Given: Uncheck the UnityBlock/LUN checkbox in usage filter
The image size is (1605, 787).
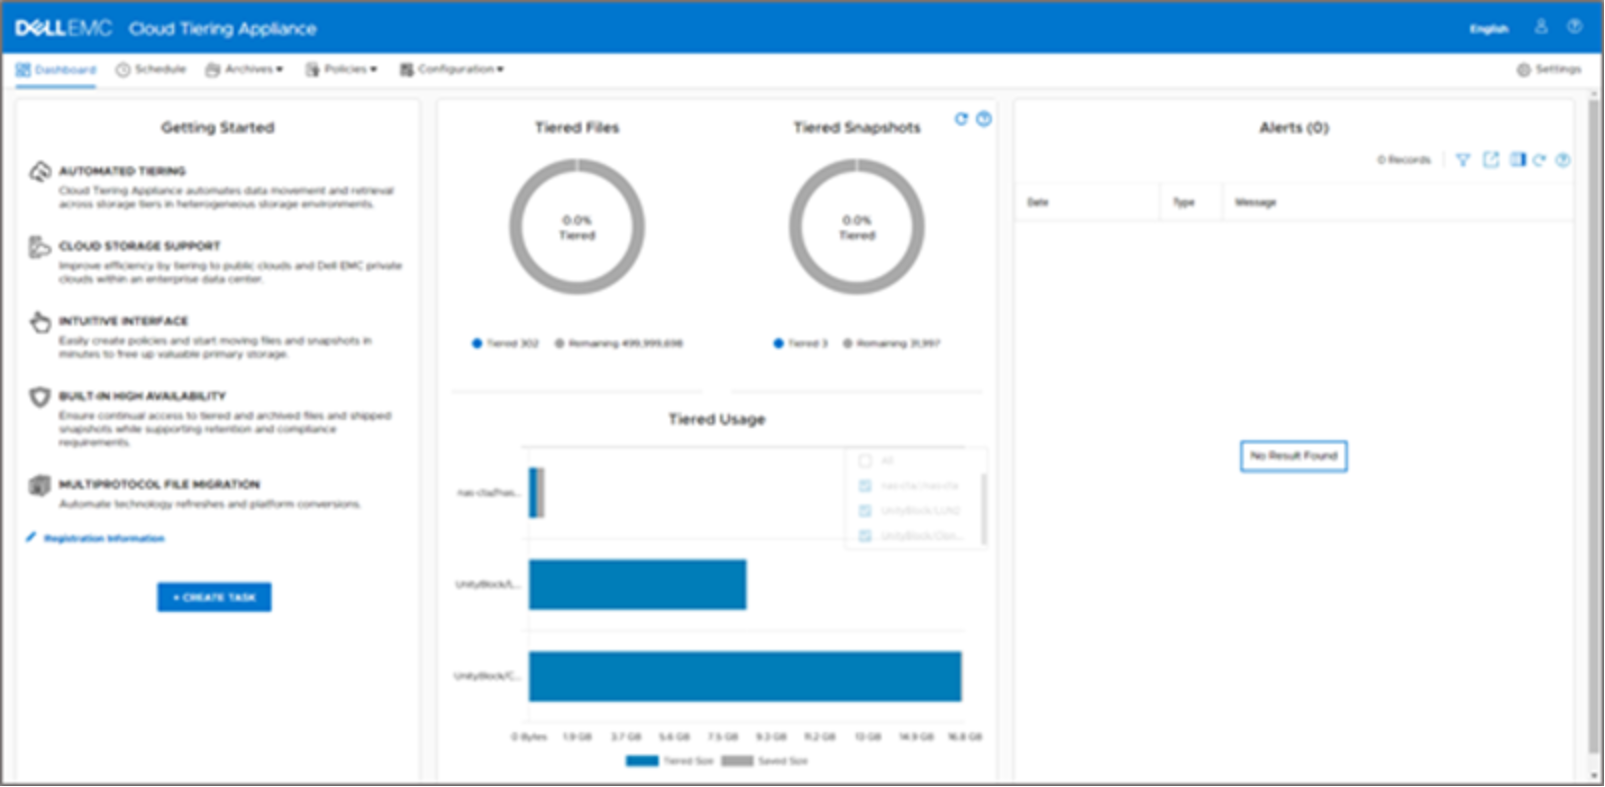Looking at the screenshot, I should pos(865,511).
